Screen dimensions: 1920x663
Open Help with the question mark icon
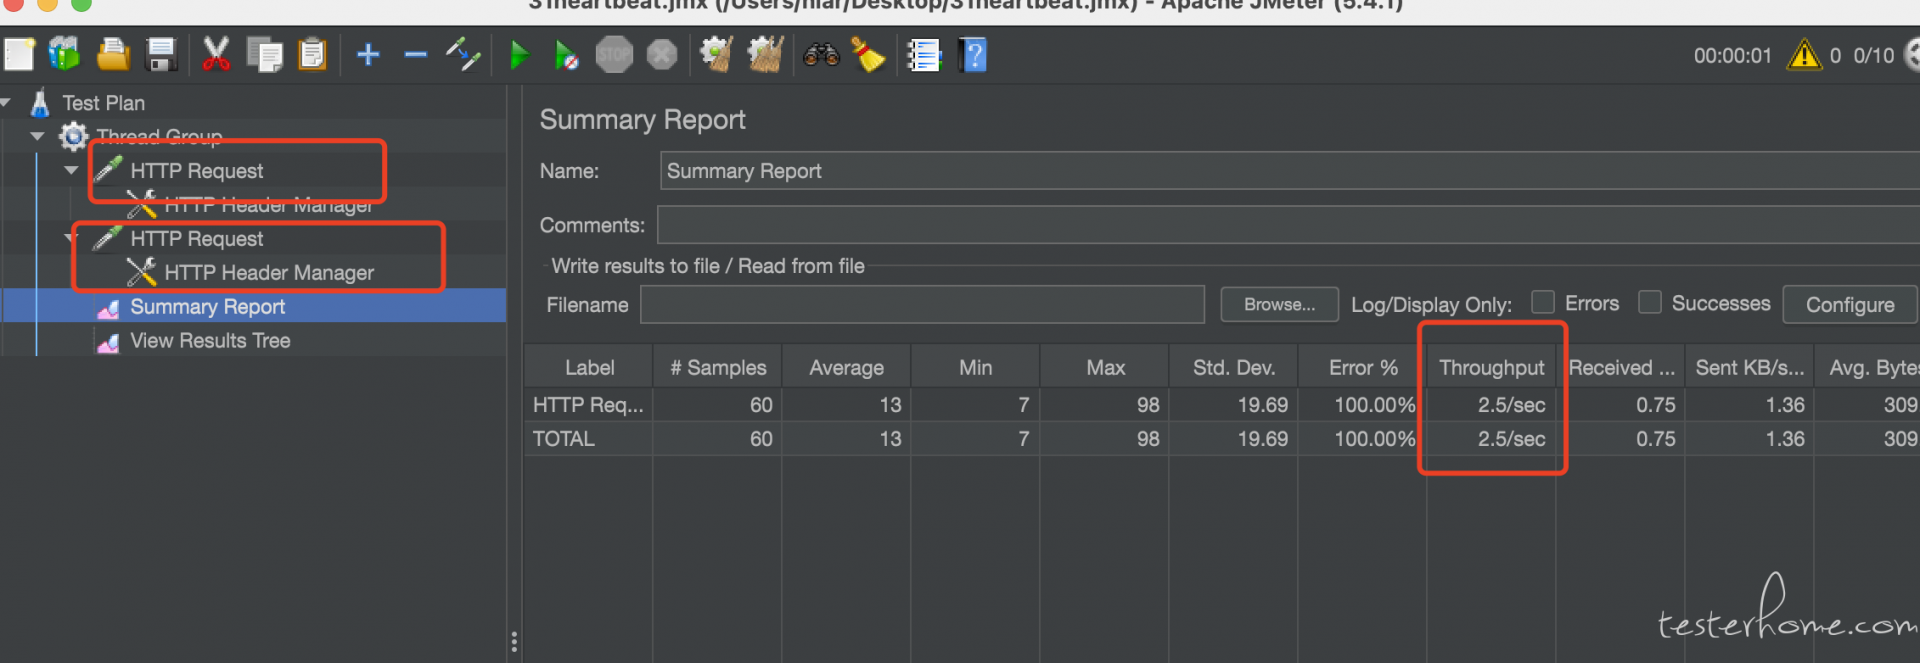pyautogui.click(x=973, y=55)
